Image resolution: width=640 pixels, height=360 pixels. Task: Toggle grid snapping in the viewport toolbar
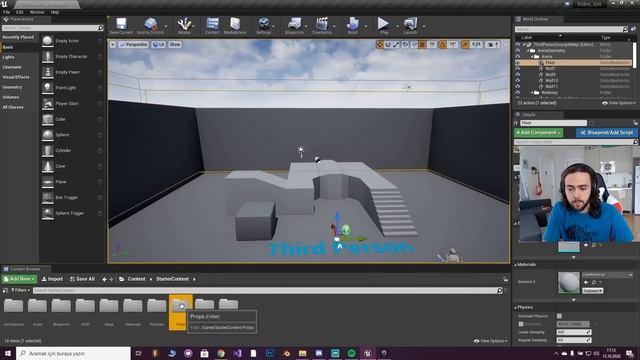[422, 44]
